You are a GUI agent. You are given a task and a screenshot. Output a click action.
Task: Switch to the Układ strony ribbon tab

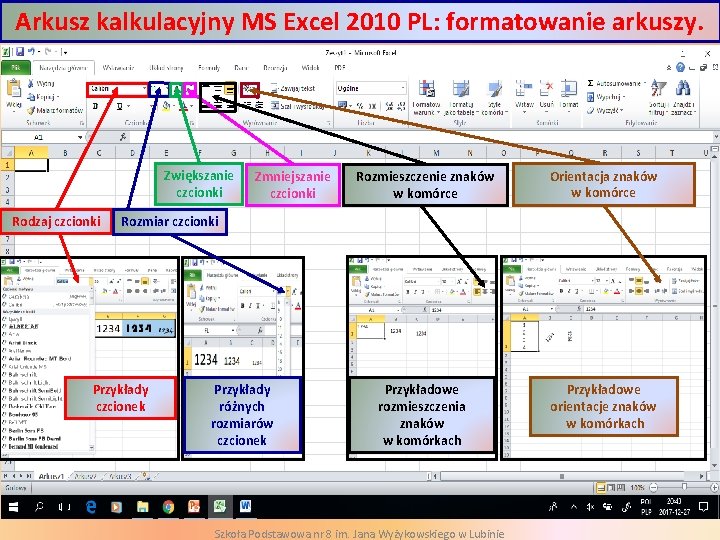tap(166, 68)
